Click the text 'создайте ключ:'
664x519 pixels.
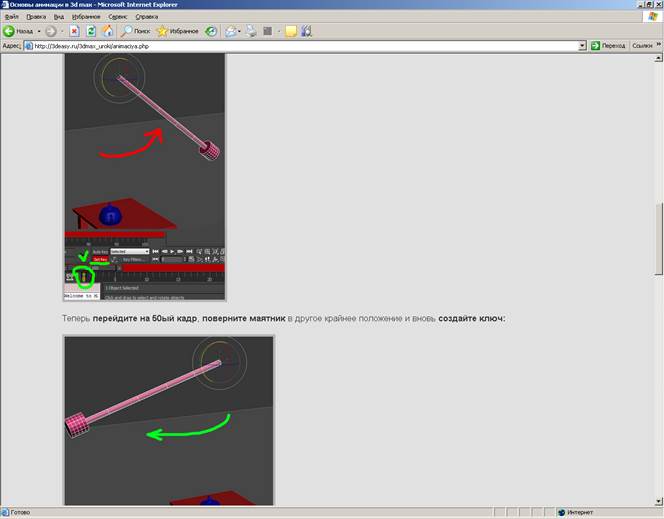coord(472,318)
